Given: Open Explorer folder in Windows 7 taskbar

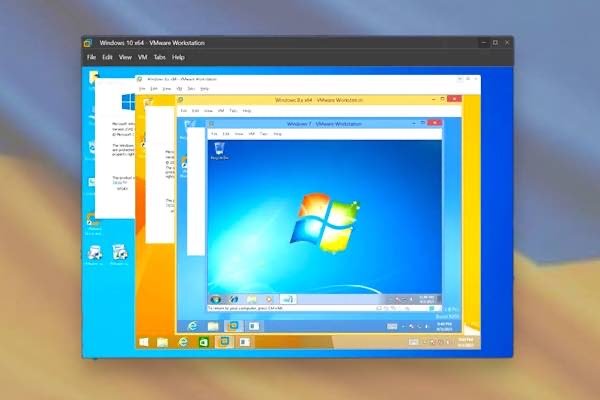Looking at the screenshot, I should pyautogui.click(x=251, y=299).
